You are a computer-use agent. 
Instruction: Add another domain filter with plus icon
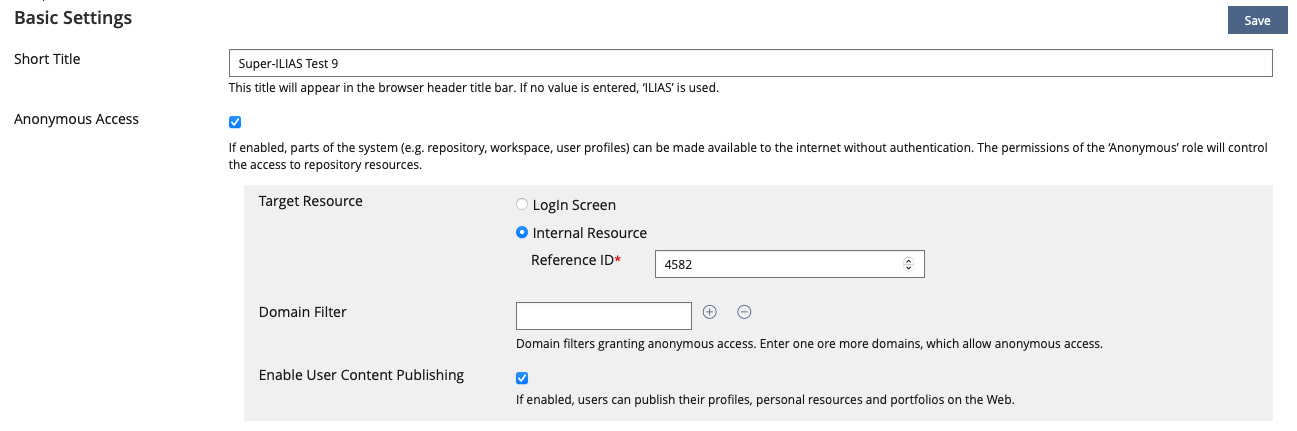pyautogui.click(x=710, y=312)
